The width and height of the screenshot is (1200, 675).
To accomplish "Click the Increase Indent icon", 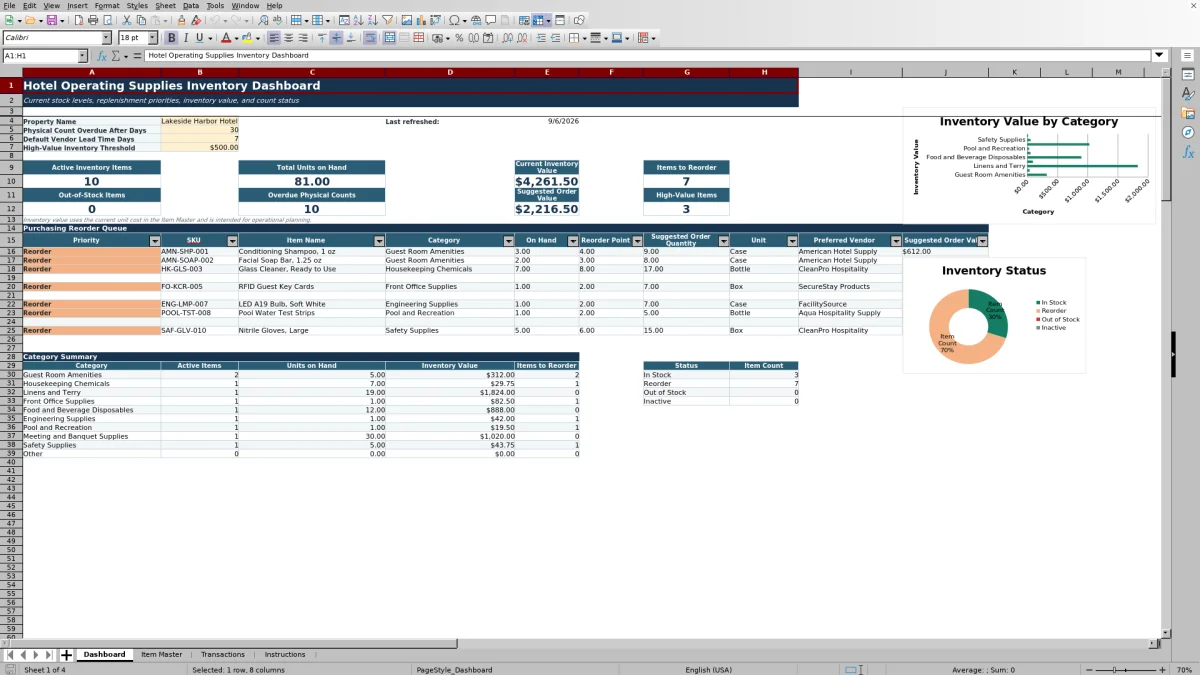I will coord(541,38).
